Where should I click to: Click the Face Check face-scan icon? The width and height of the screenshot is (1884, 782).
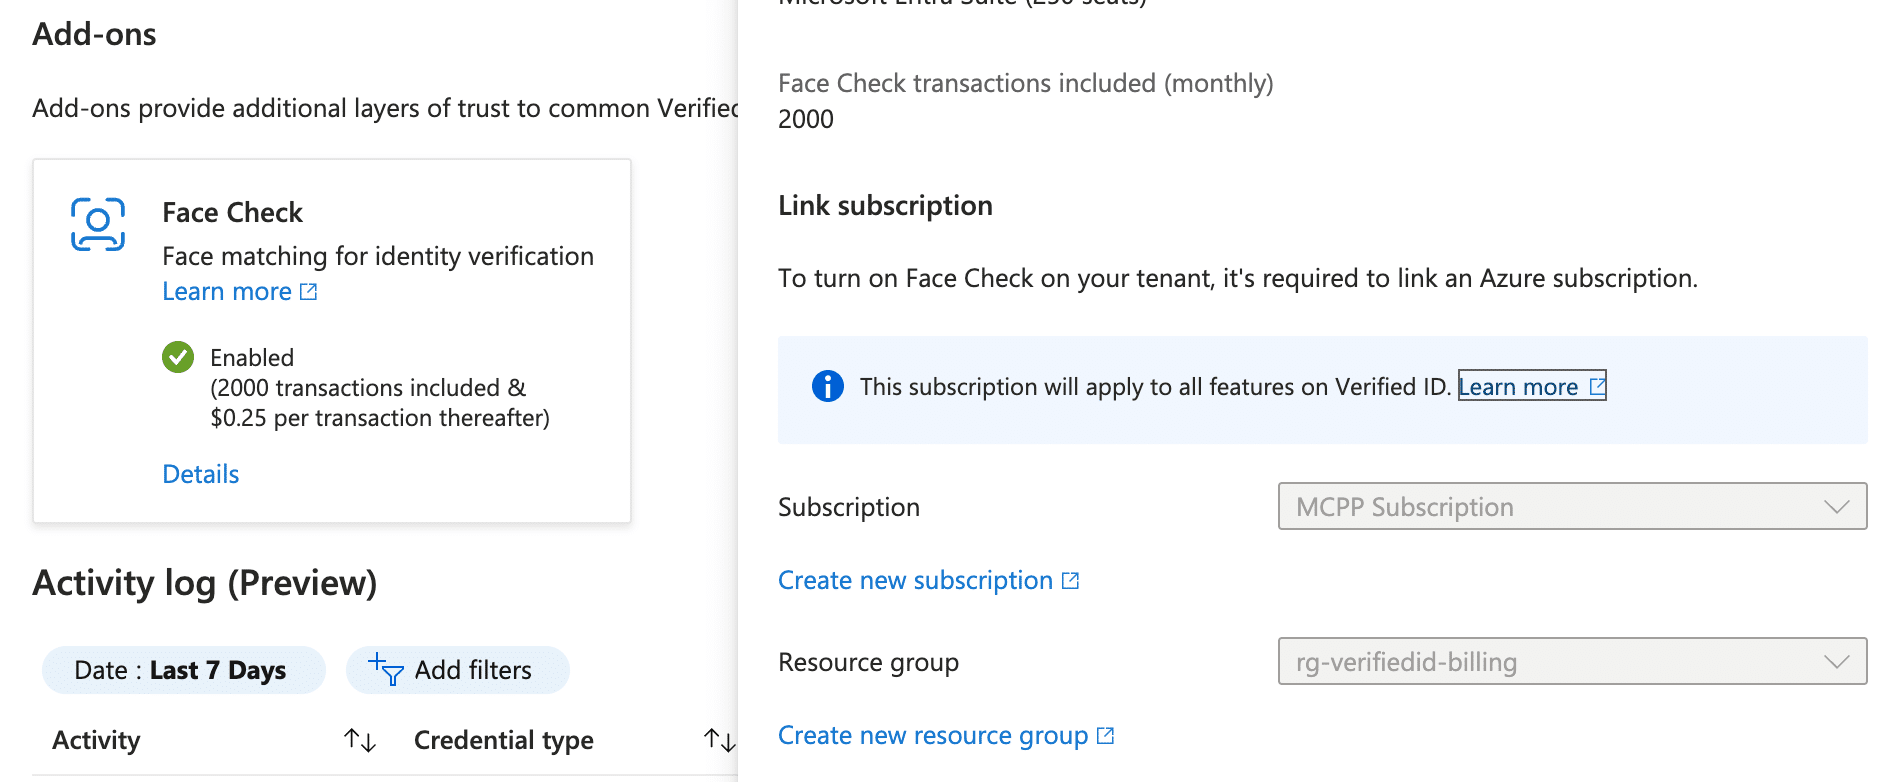click(98, 224)
